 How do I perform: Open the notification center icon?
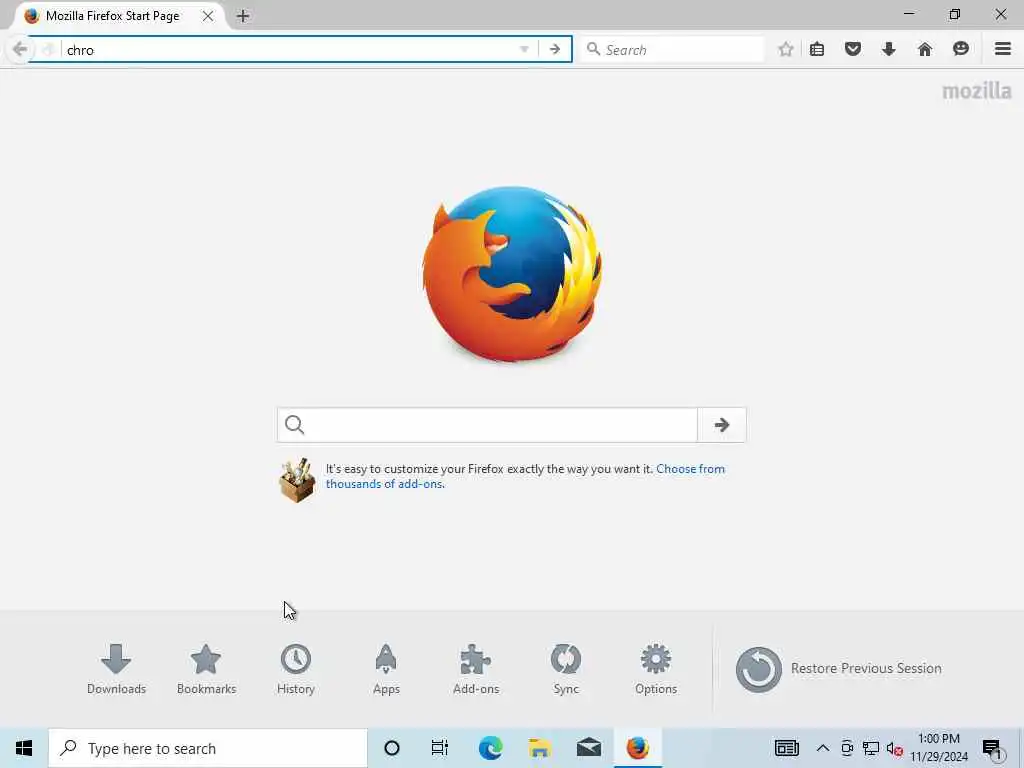point(992,748)
